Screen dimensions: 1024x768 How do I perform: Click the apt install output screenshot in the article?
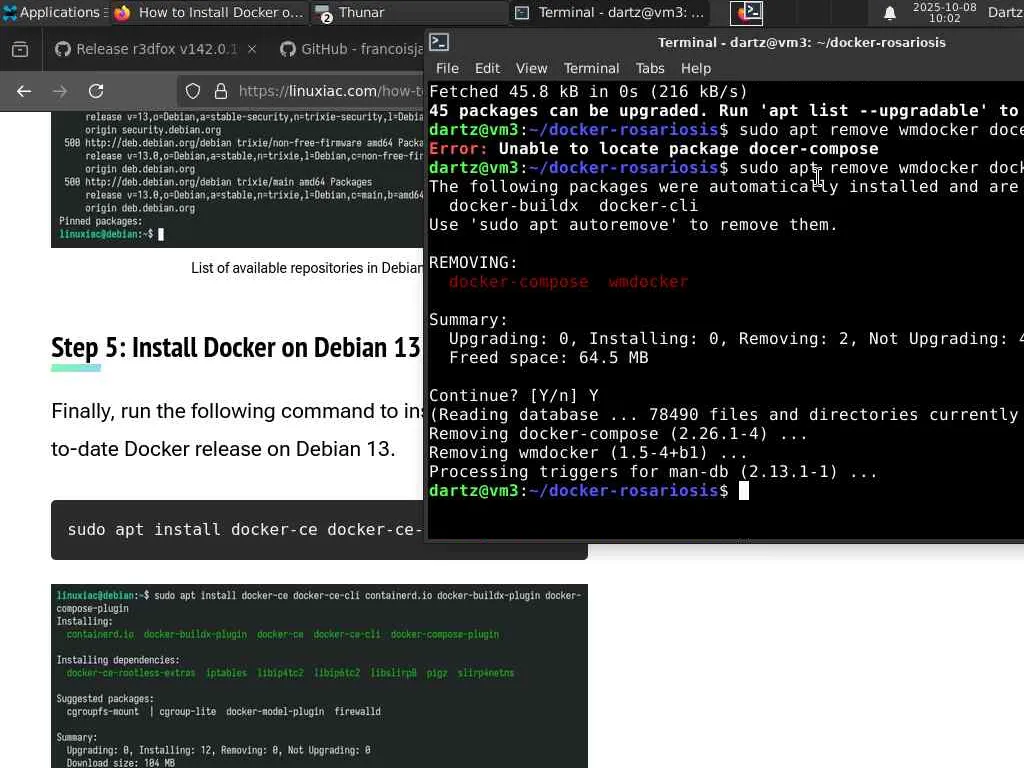(x=319, y=676)
